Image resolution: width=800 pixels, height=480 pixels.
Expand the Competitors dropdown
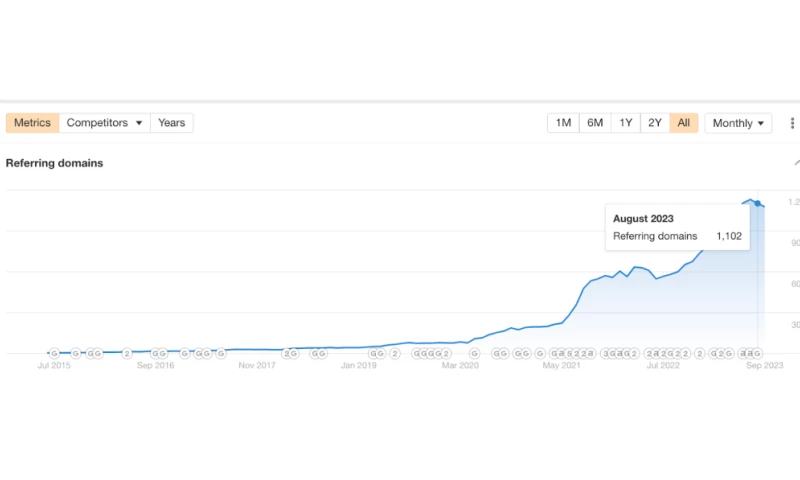pyautogui.click(x=105, y=123)
